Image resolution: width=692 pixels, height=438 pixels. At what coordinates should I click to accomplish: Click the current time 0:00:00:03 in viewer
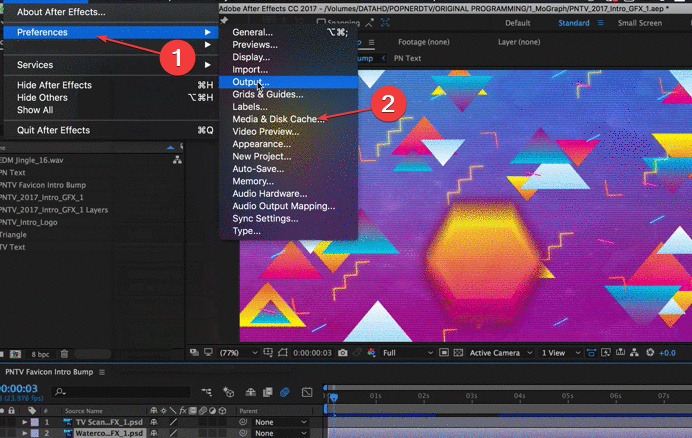[312, 353]
